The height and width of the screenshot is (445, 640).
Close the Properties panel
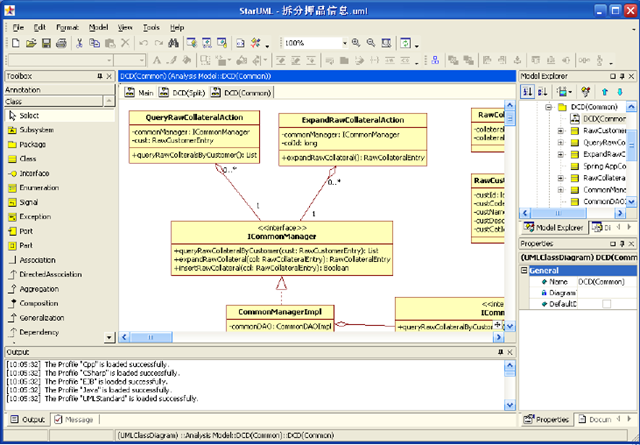(x=631, y=244)
